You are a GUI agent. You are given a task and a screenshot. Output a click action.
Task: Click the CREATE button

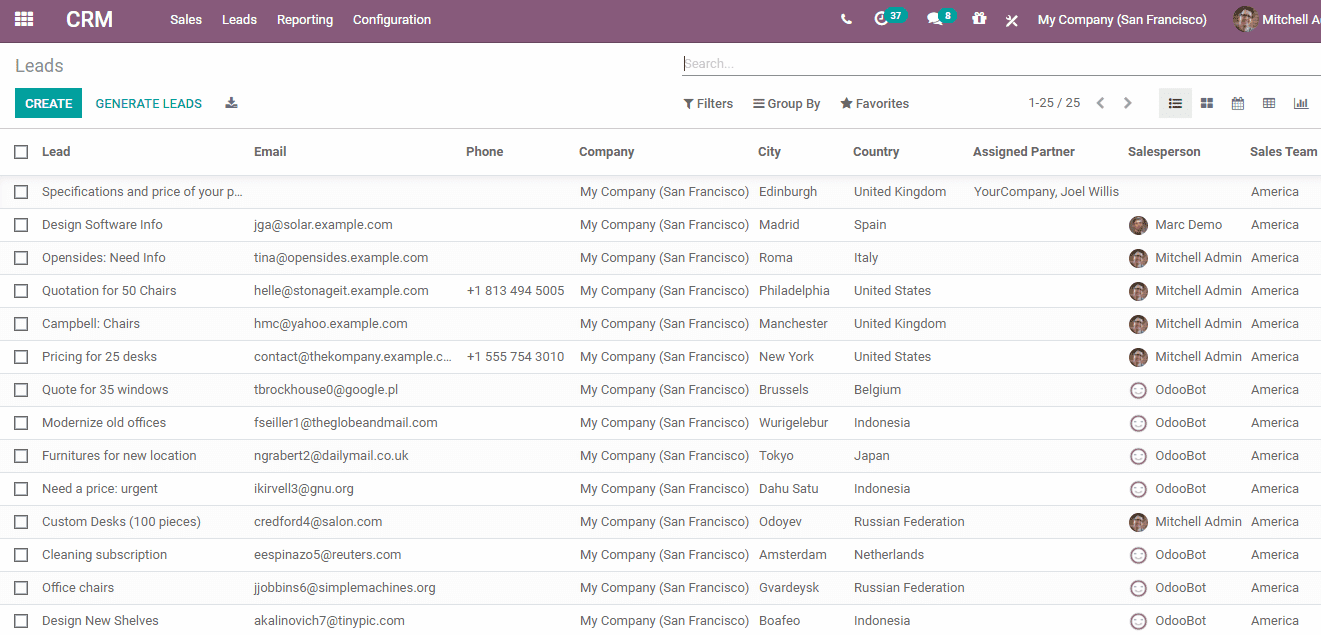48,103
